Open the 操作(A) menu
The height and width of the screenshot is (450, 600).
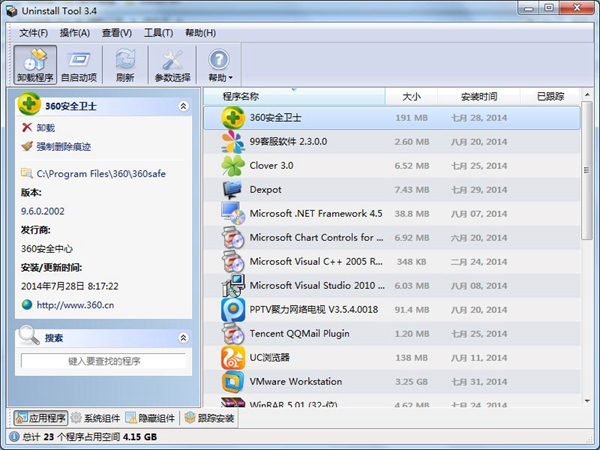pyautogui.click(x=75, y=33)
